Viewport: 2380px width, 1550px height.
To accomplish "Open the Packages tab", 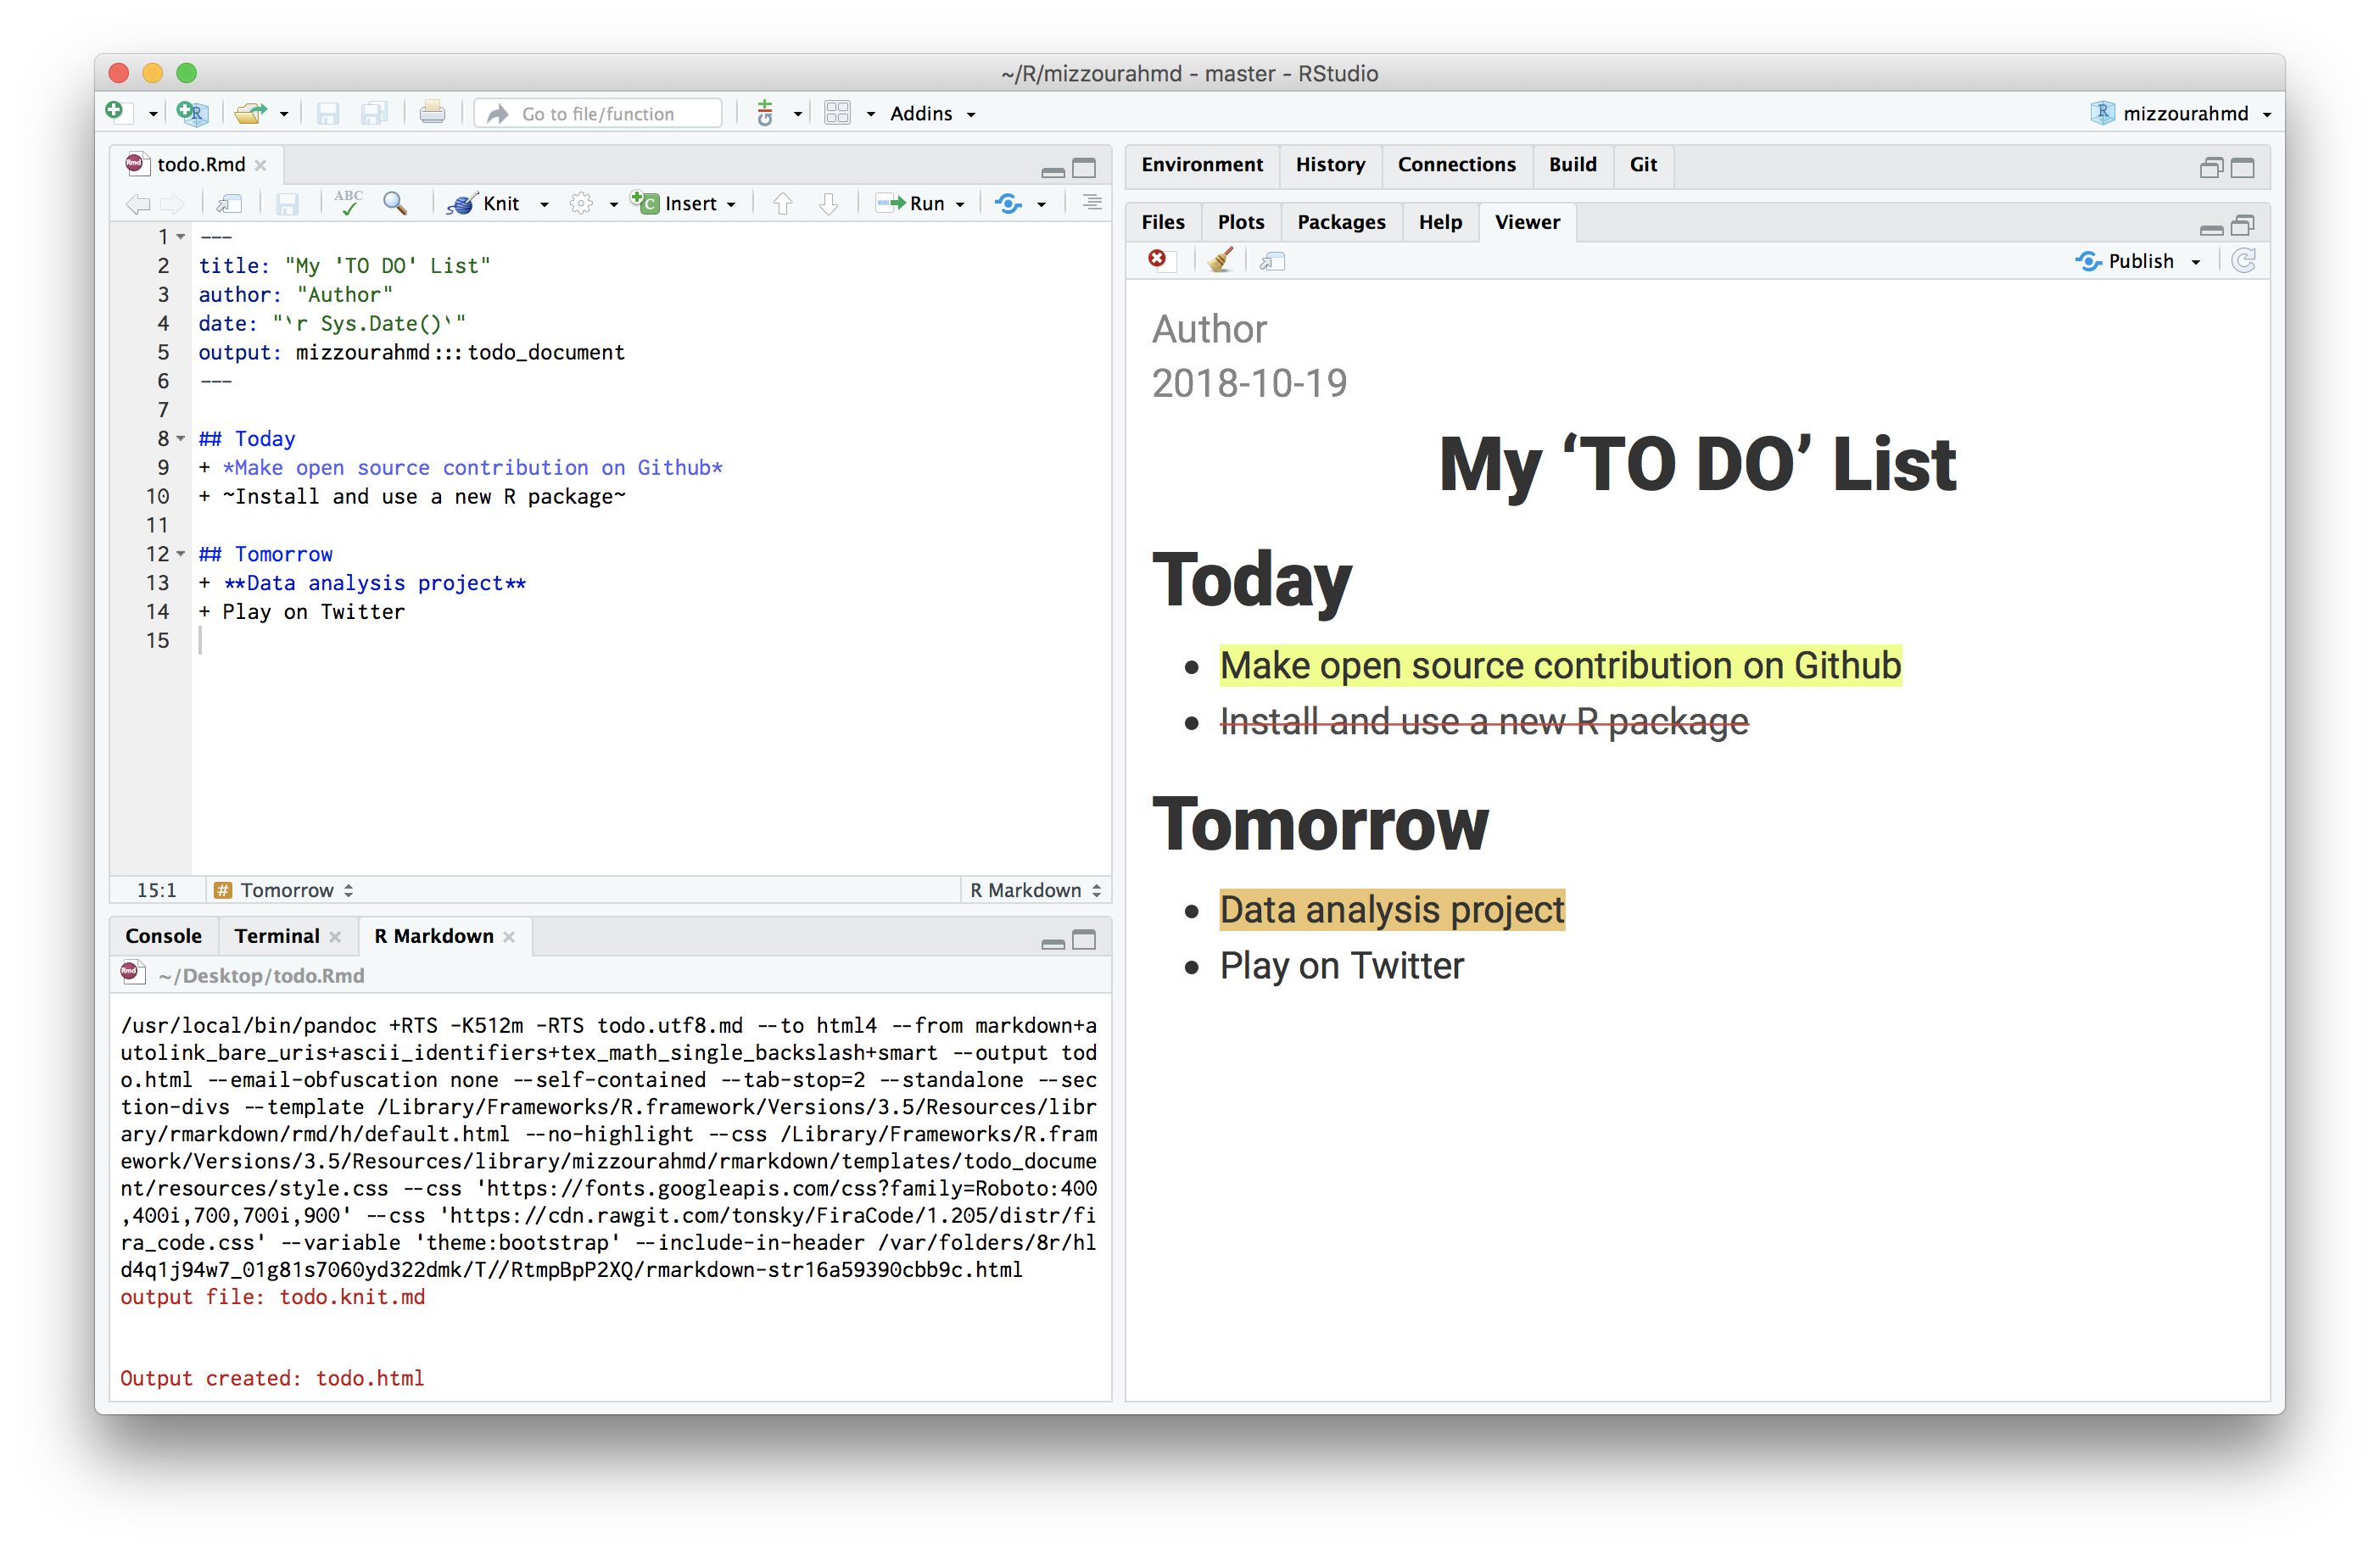I will (x=1340, y=222).
